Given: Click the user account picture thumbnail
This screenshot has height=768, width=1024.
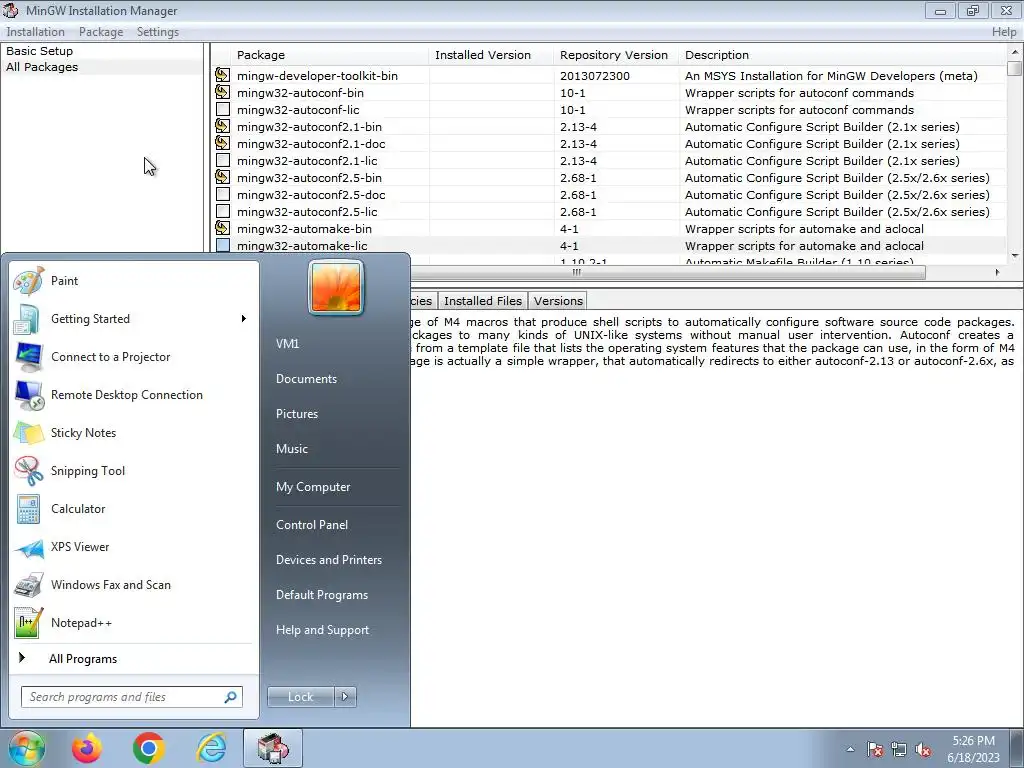Looking at the screenshot, I should (336, 287).
